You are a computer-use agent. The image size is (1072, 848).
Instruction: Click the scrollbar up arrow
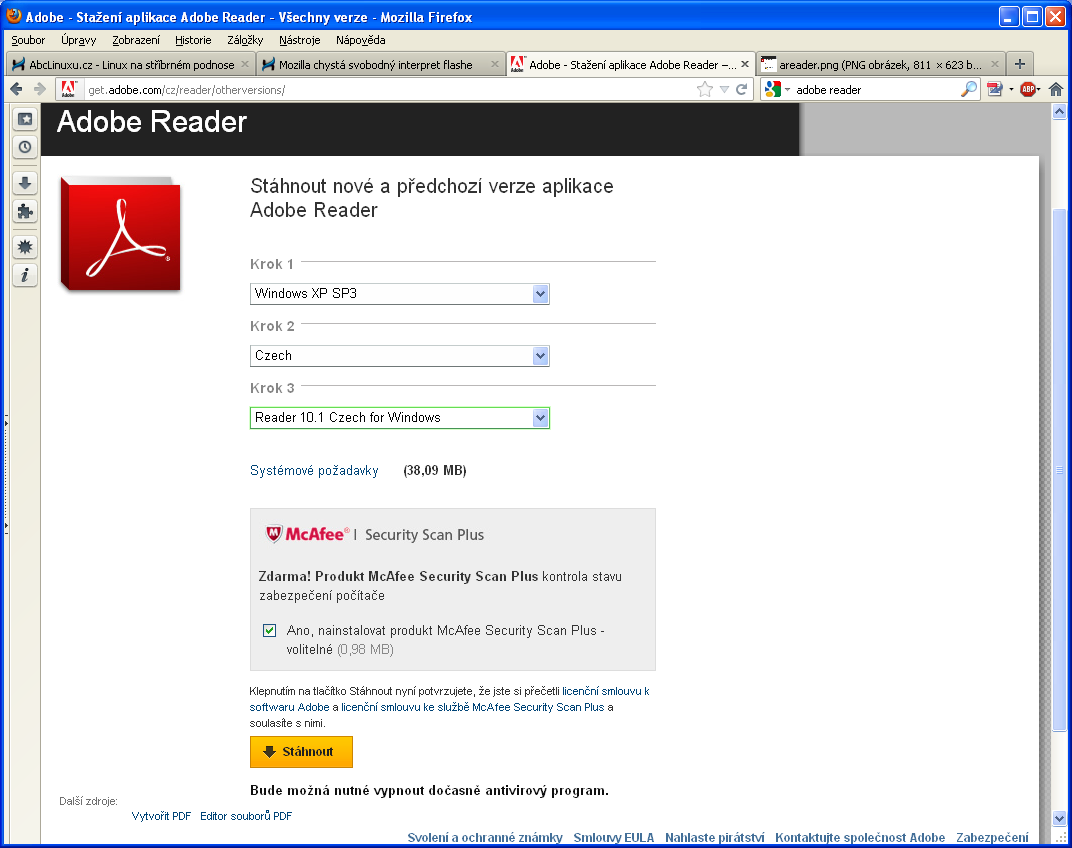tap(1059, 111)
